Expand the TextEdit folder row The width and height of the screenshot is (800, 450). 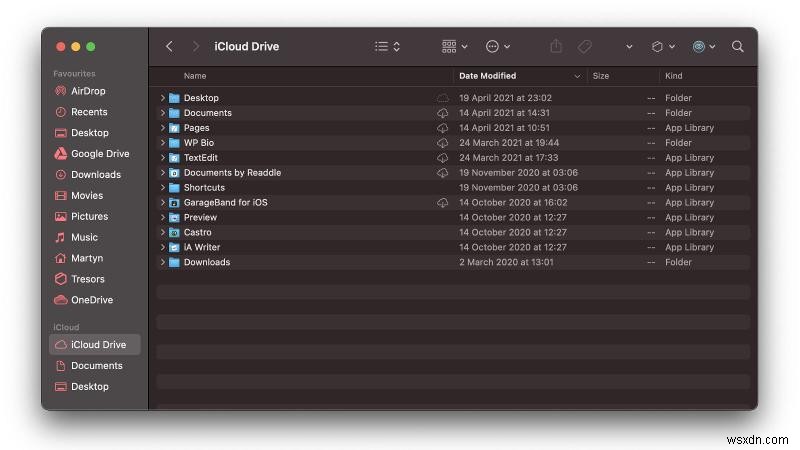tap(163, 158)
